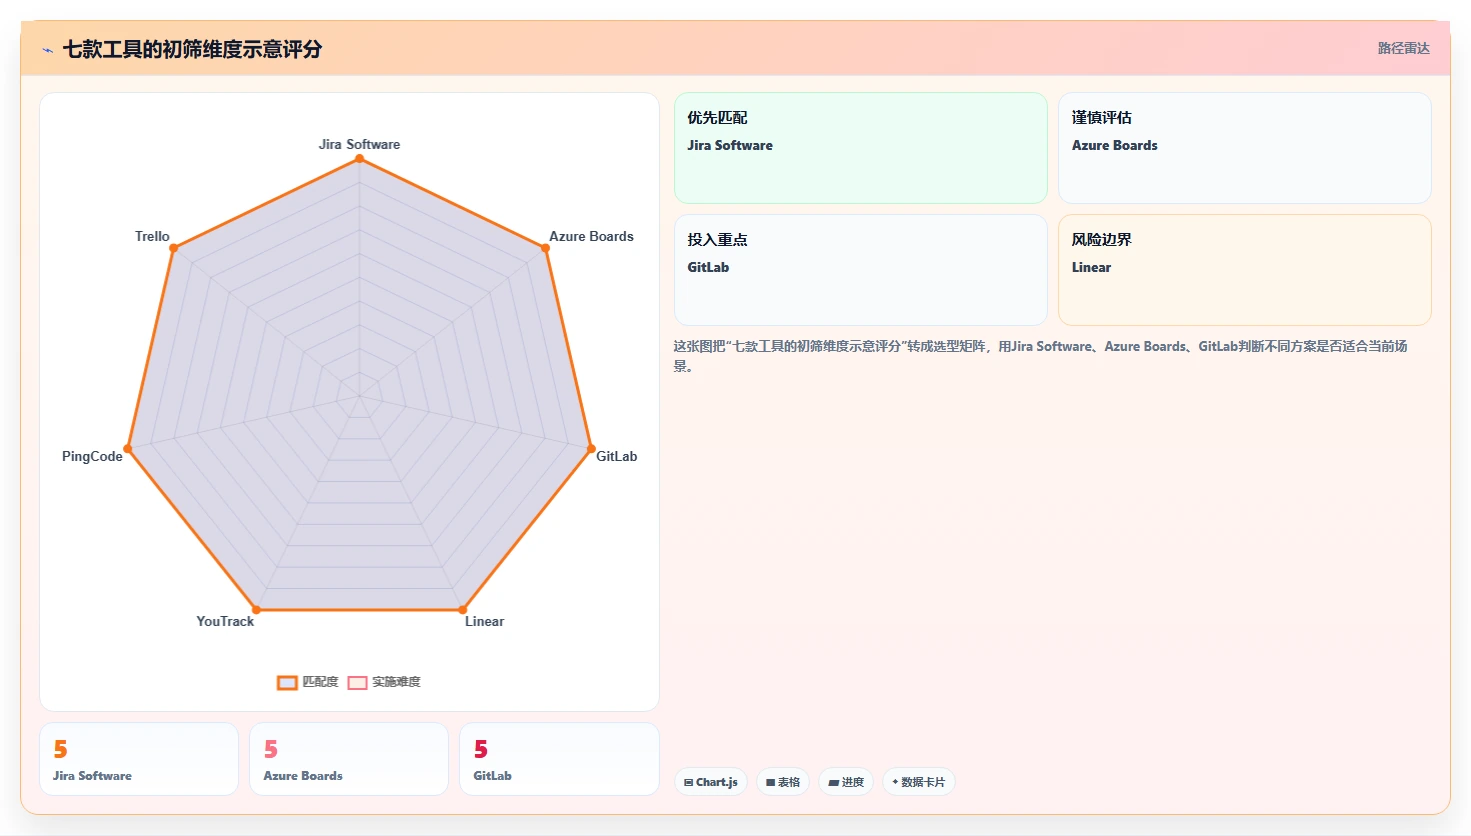Click the icon in the 表格 chip
The image size is (1471, 836).
770,783
